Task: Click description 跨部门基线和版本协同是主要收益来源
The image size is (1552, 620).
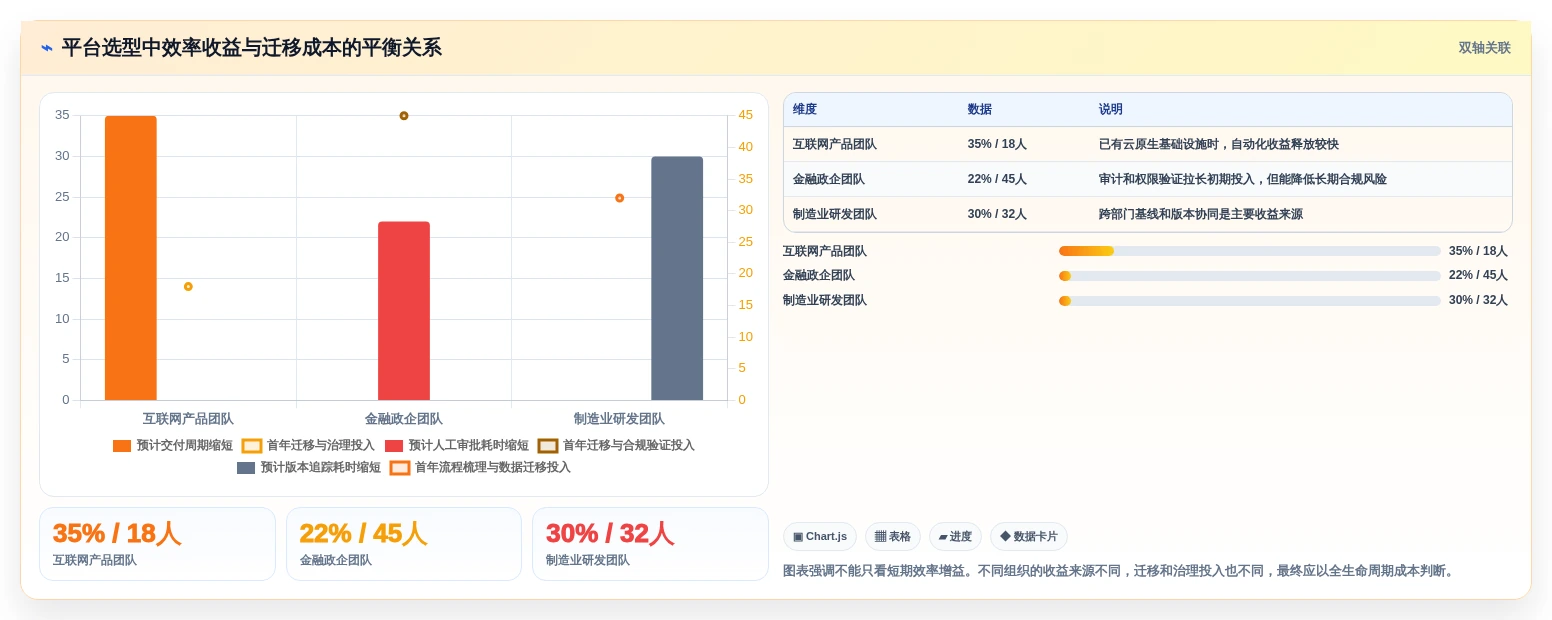Action: (1201, 214)
